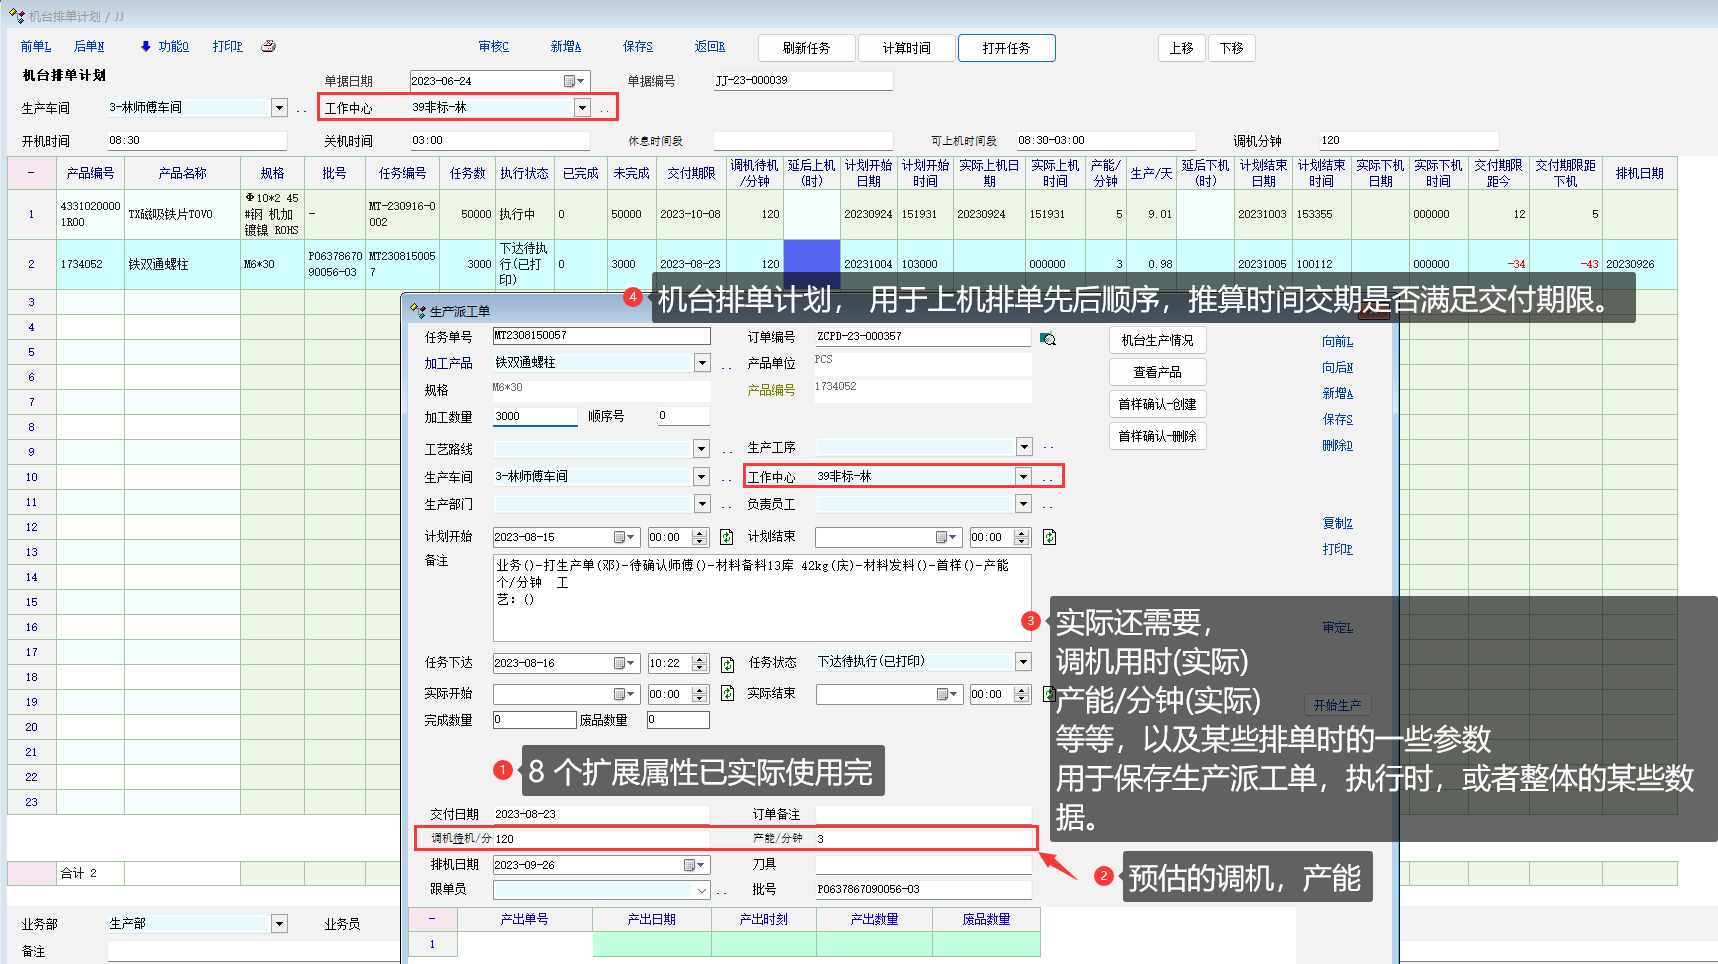This screenshot has height=964, width=1718.
Task: Click the refresh icon next to 计划开始 time
Action: 727,537
